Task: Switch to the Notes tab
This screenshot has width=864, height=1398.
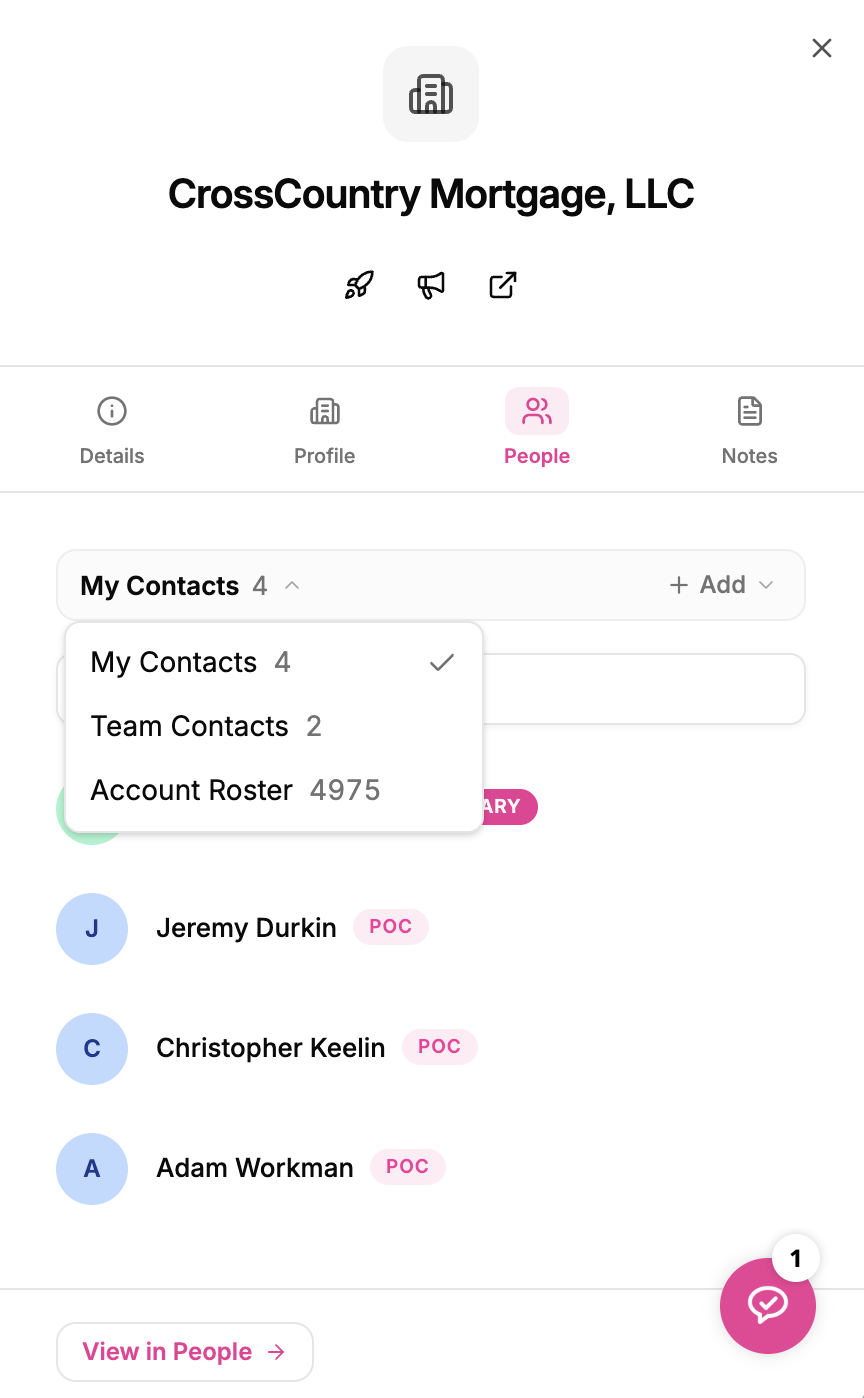Action: (750, 430)
